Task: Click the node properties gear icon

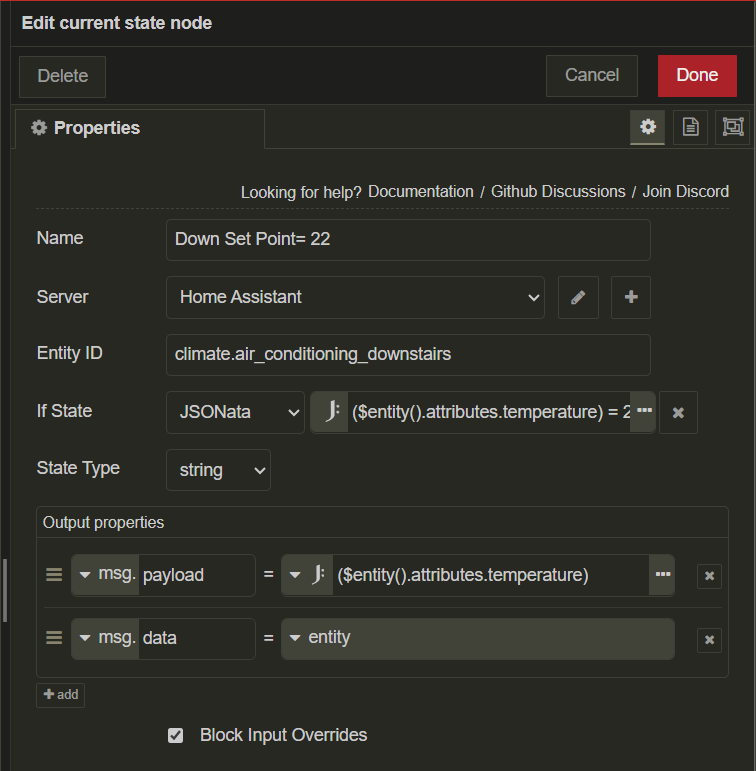Action: (647, 127)
